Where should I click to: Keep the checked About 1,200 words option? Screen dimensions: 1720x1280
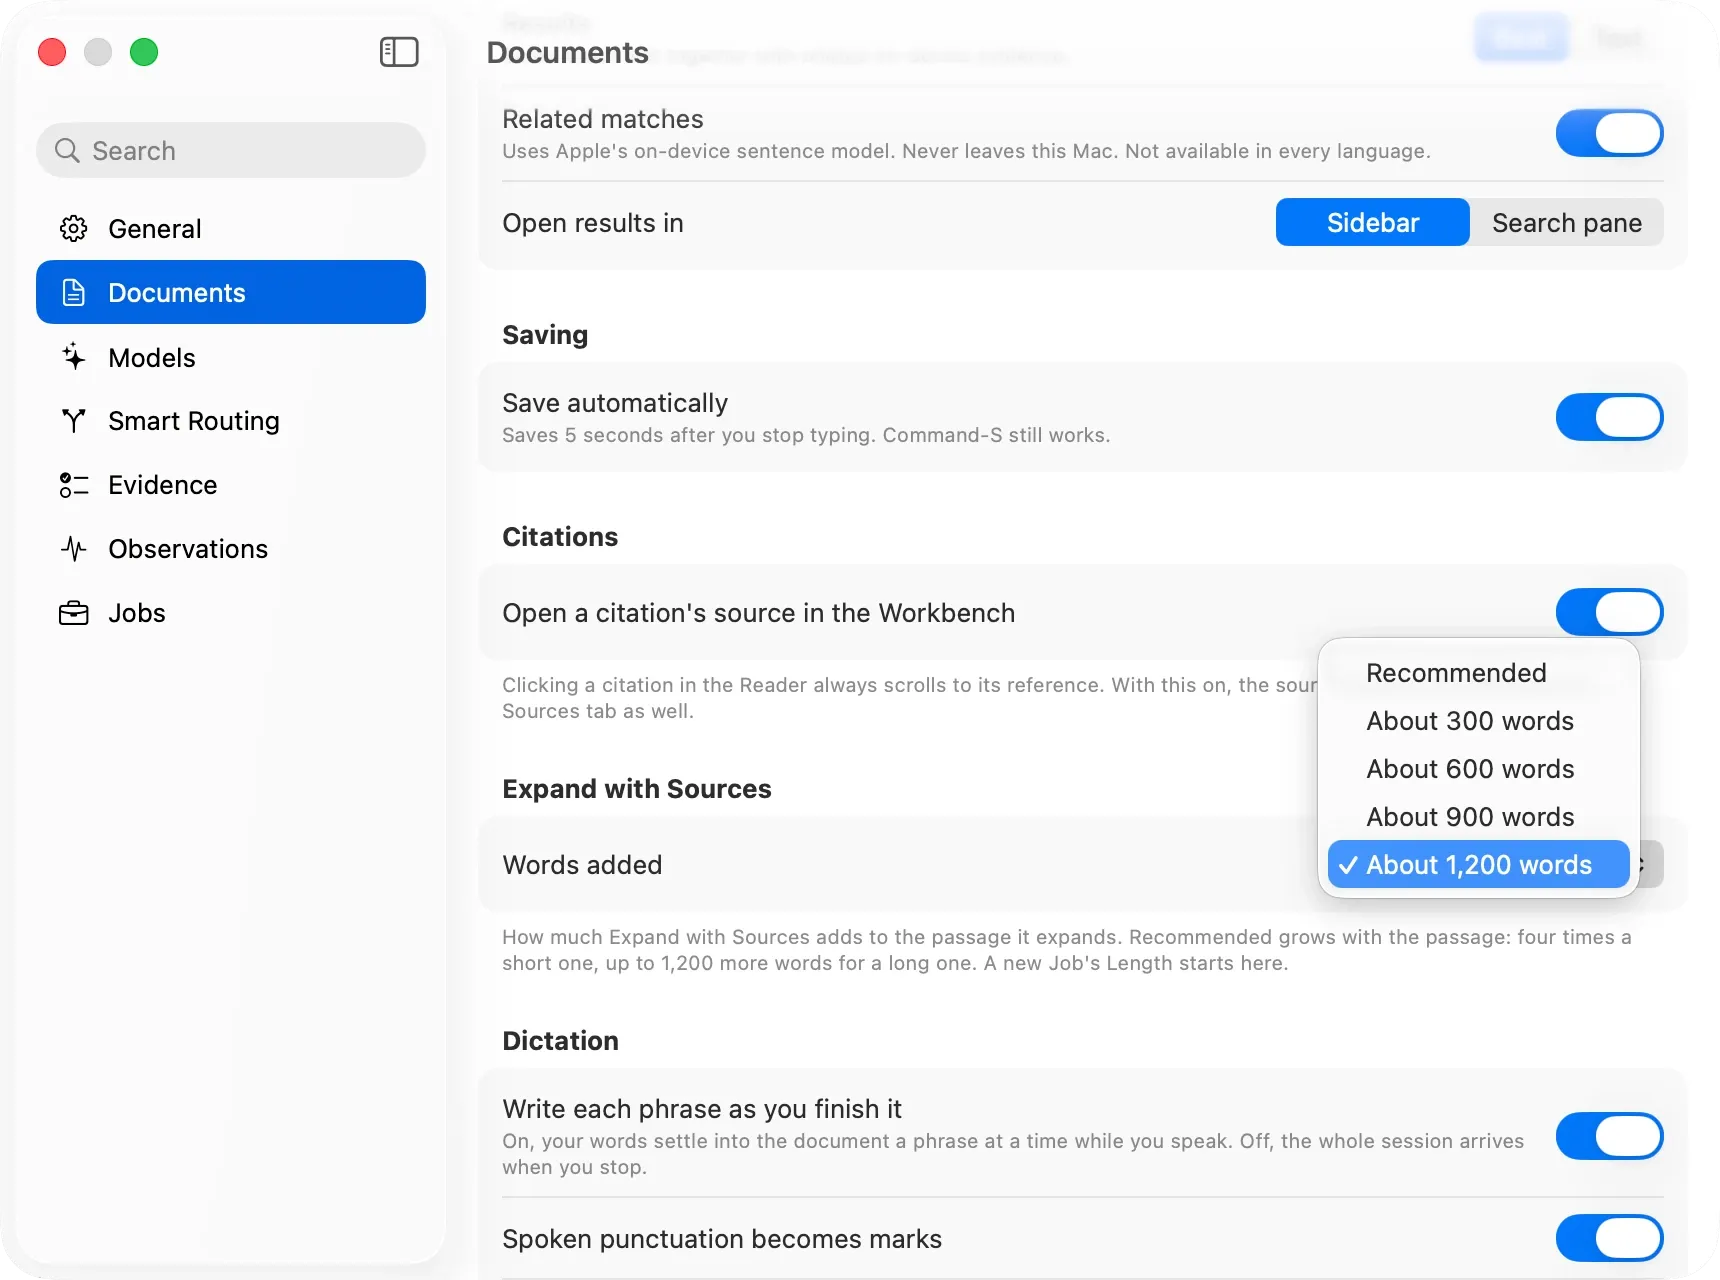pyautogui.click(x=1478, y=865)
